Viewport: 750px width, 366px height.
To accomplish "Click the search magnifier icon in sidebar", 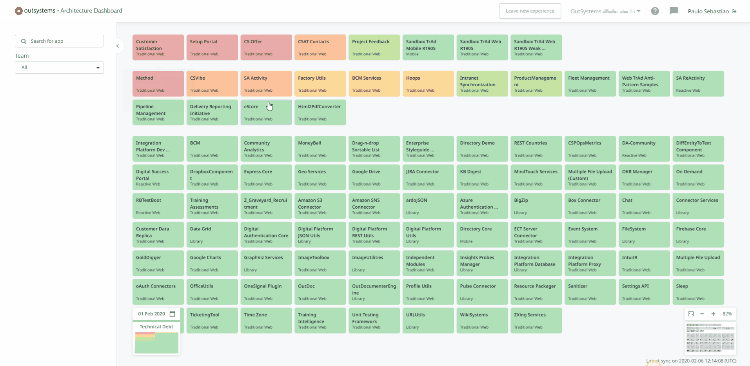I will (23, 41).
